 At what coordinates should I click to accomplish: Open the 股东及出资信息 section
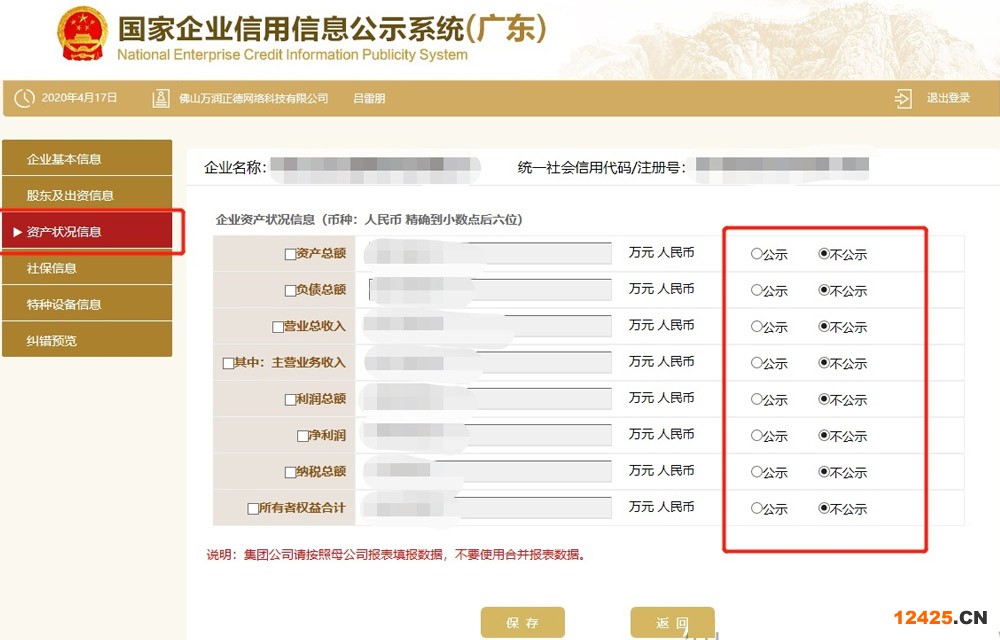coord(70,195)
